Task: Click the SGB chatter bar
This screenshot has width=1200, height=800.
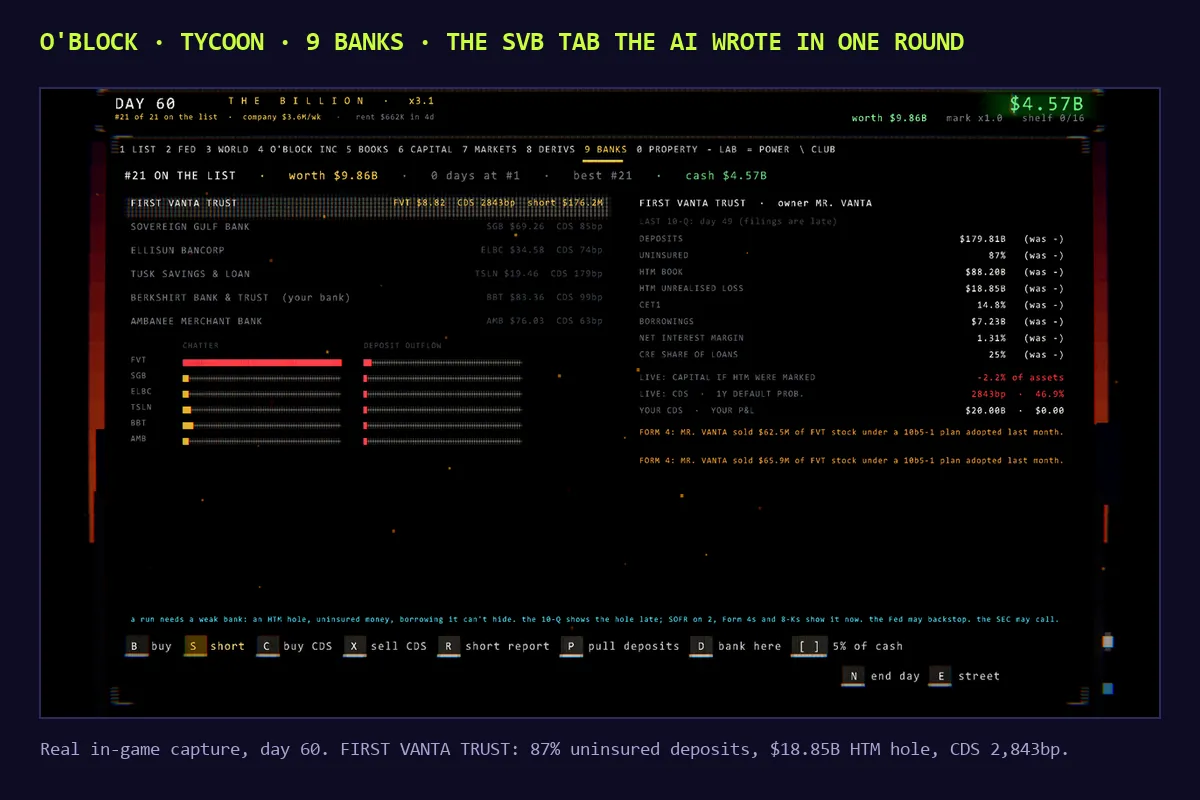Action: [262, 378]
